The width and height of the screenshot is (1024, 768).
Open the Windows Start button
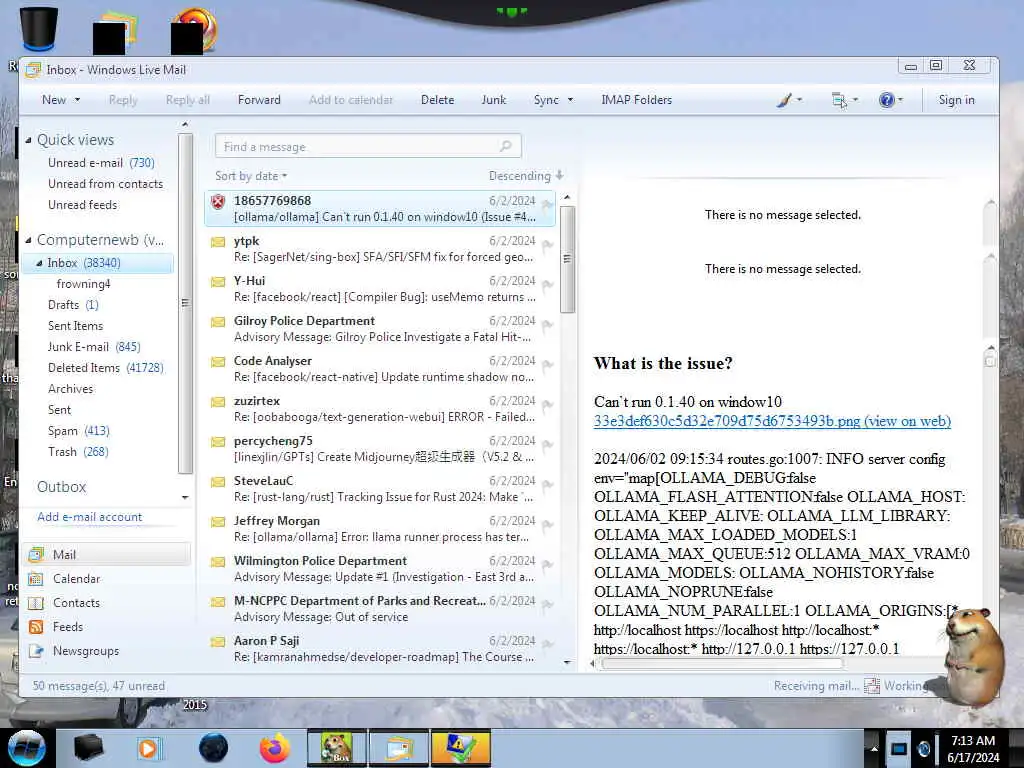pos(26,748)
